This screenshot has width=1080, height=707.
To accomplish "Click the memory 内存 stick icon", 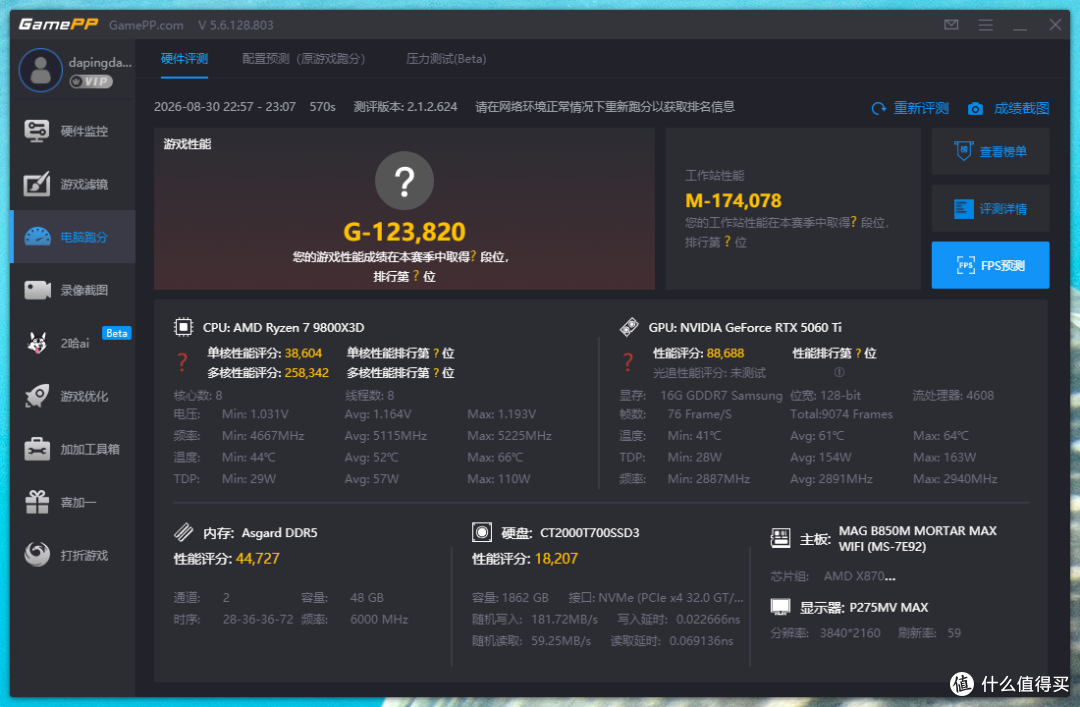I will [183, 532].
